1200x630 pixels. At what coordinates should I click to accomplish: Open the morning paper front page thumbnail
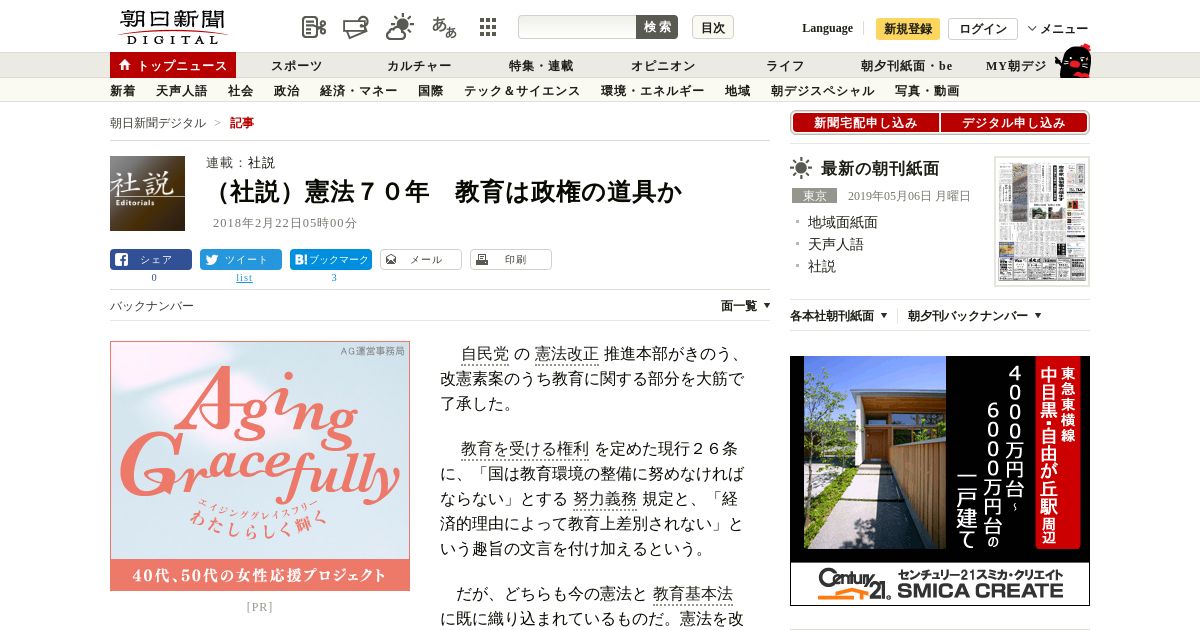[1042, 221]
